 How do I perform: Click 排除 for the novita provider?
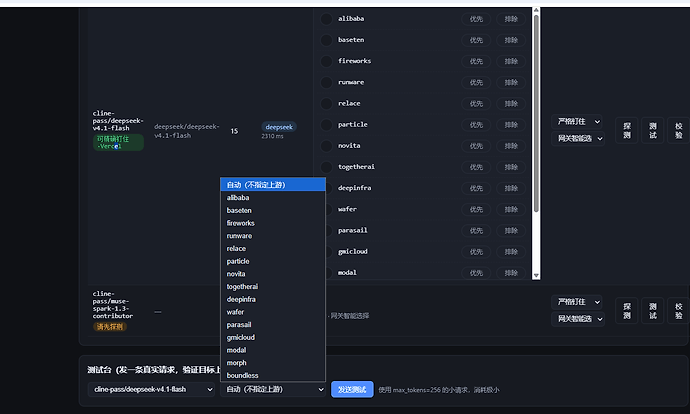click(511, 146)
